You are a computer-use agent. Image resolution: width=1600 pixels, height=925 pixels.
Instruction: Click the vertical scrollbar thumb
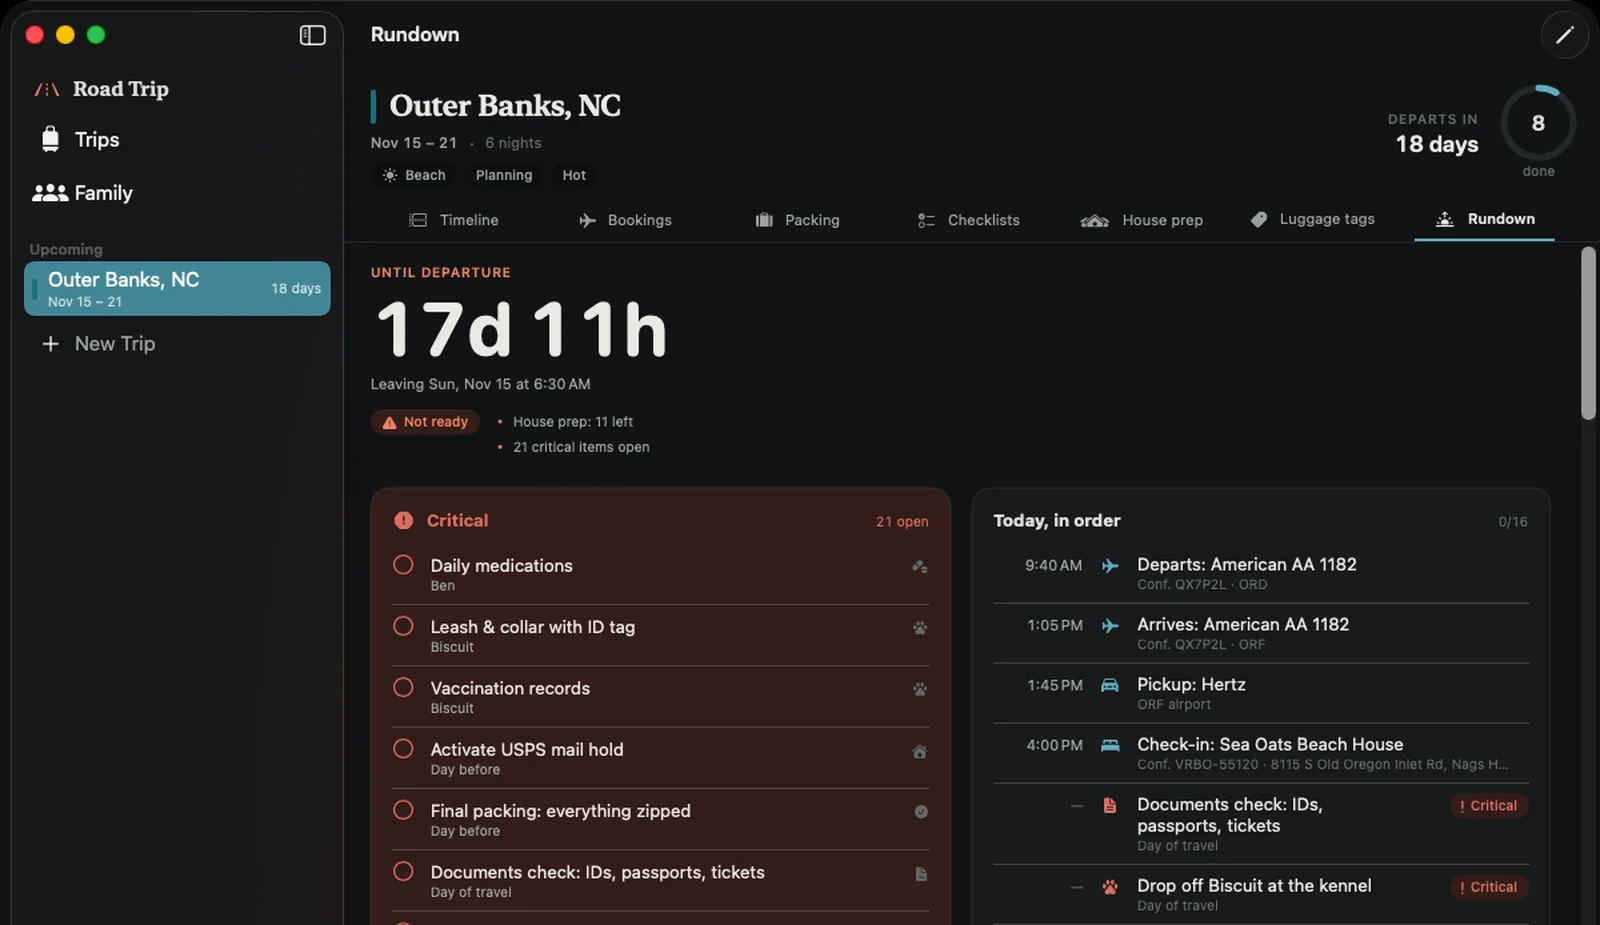tap(1588, 334)
